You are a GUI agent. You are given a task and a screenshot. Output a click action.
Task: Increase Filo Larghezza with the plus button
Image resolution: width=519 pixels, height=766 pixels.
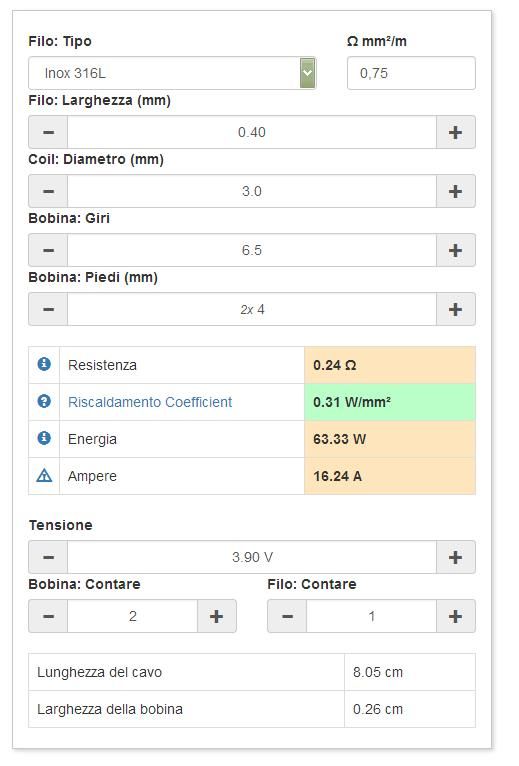pyautogui.click(x=455, y=132)
